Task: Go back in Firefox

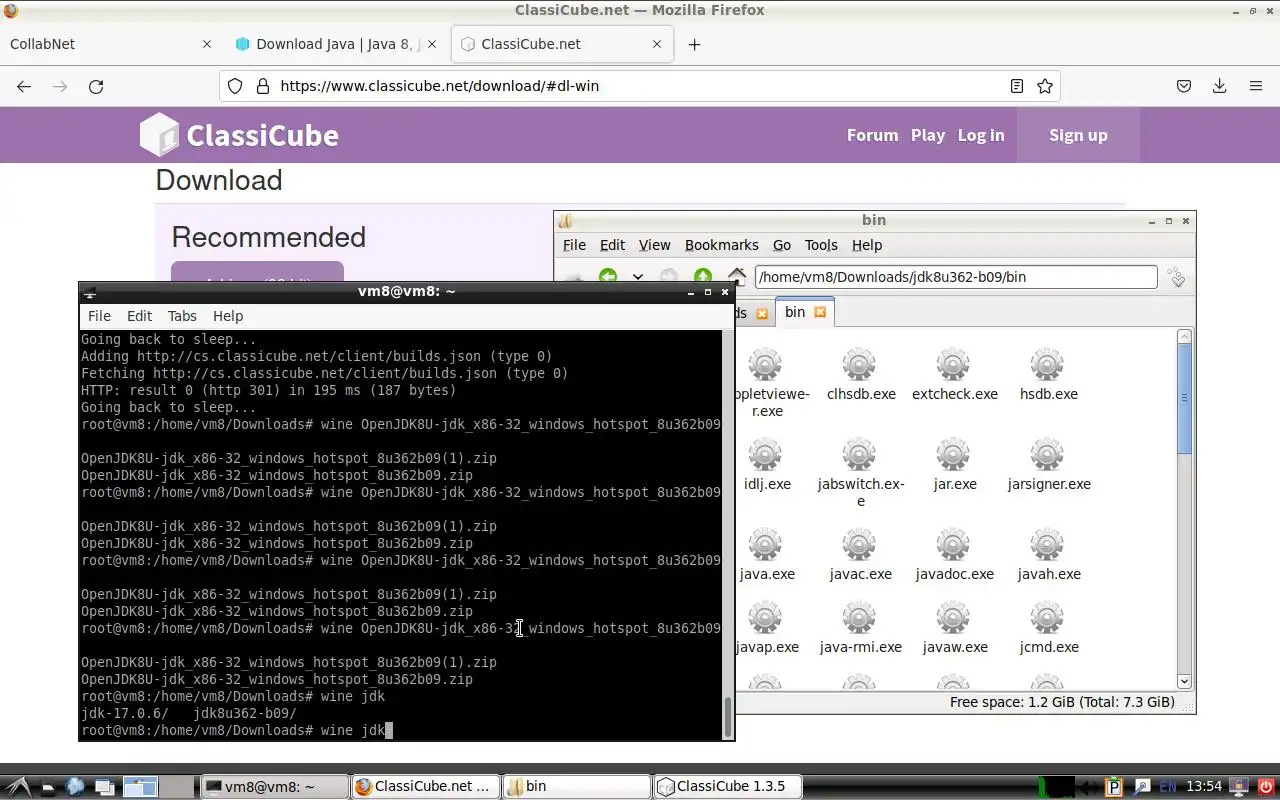Action: click(x=24, y=86)
